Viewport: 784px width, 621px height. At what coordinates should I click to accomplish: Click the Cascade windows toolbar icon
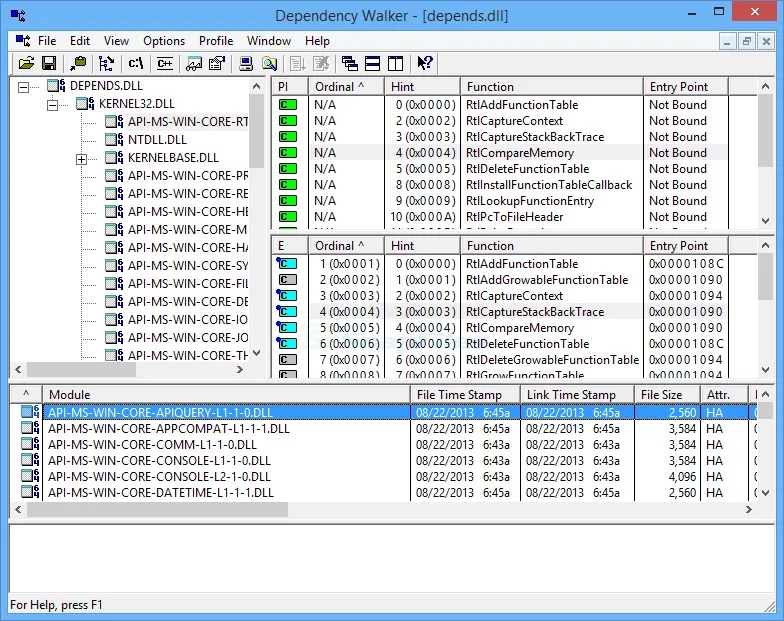pyautogui.click(x=350, y=64)
